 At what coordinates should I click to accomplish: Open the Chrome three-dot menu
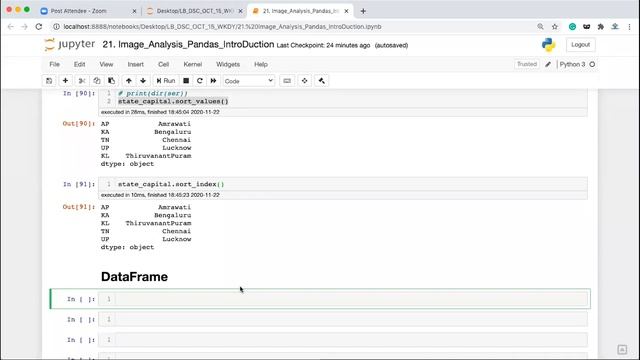(629, 27)
